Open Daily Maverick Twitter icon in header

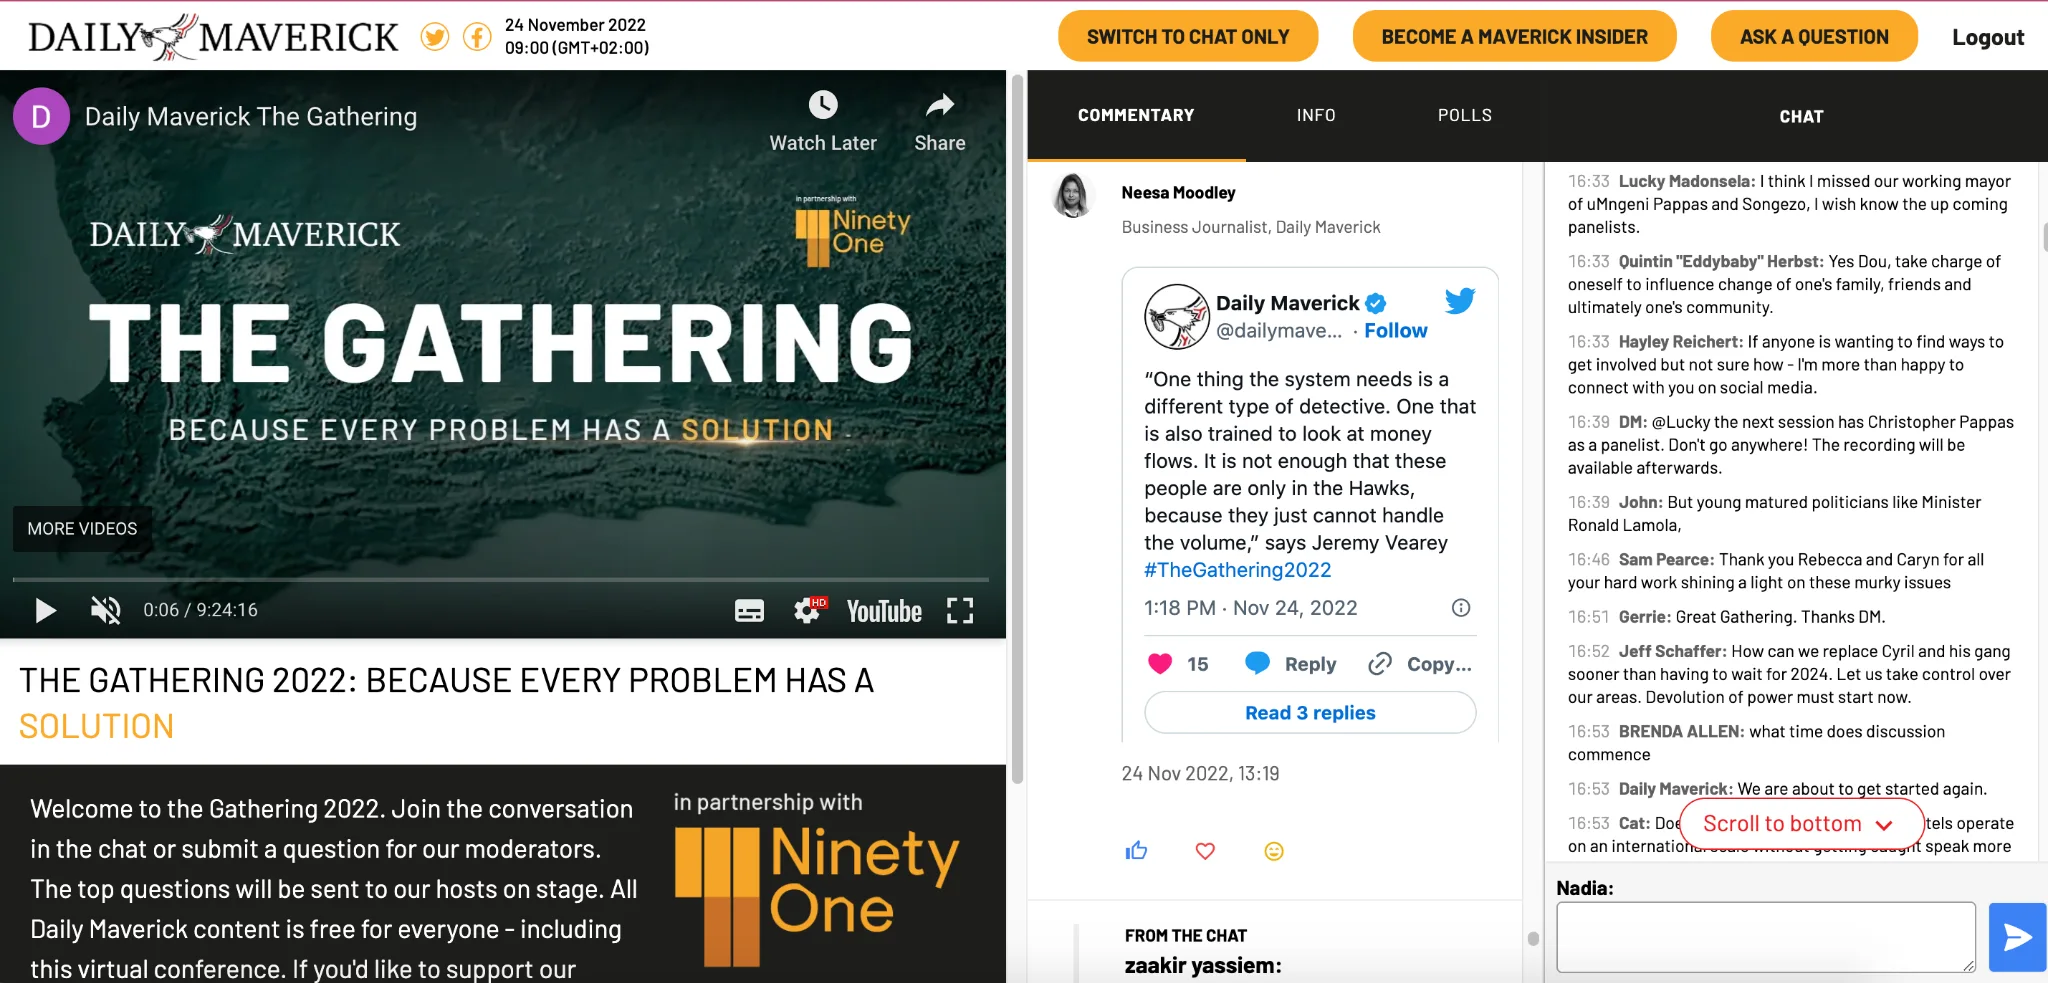[434, 37]
